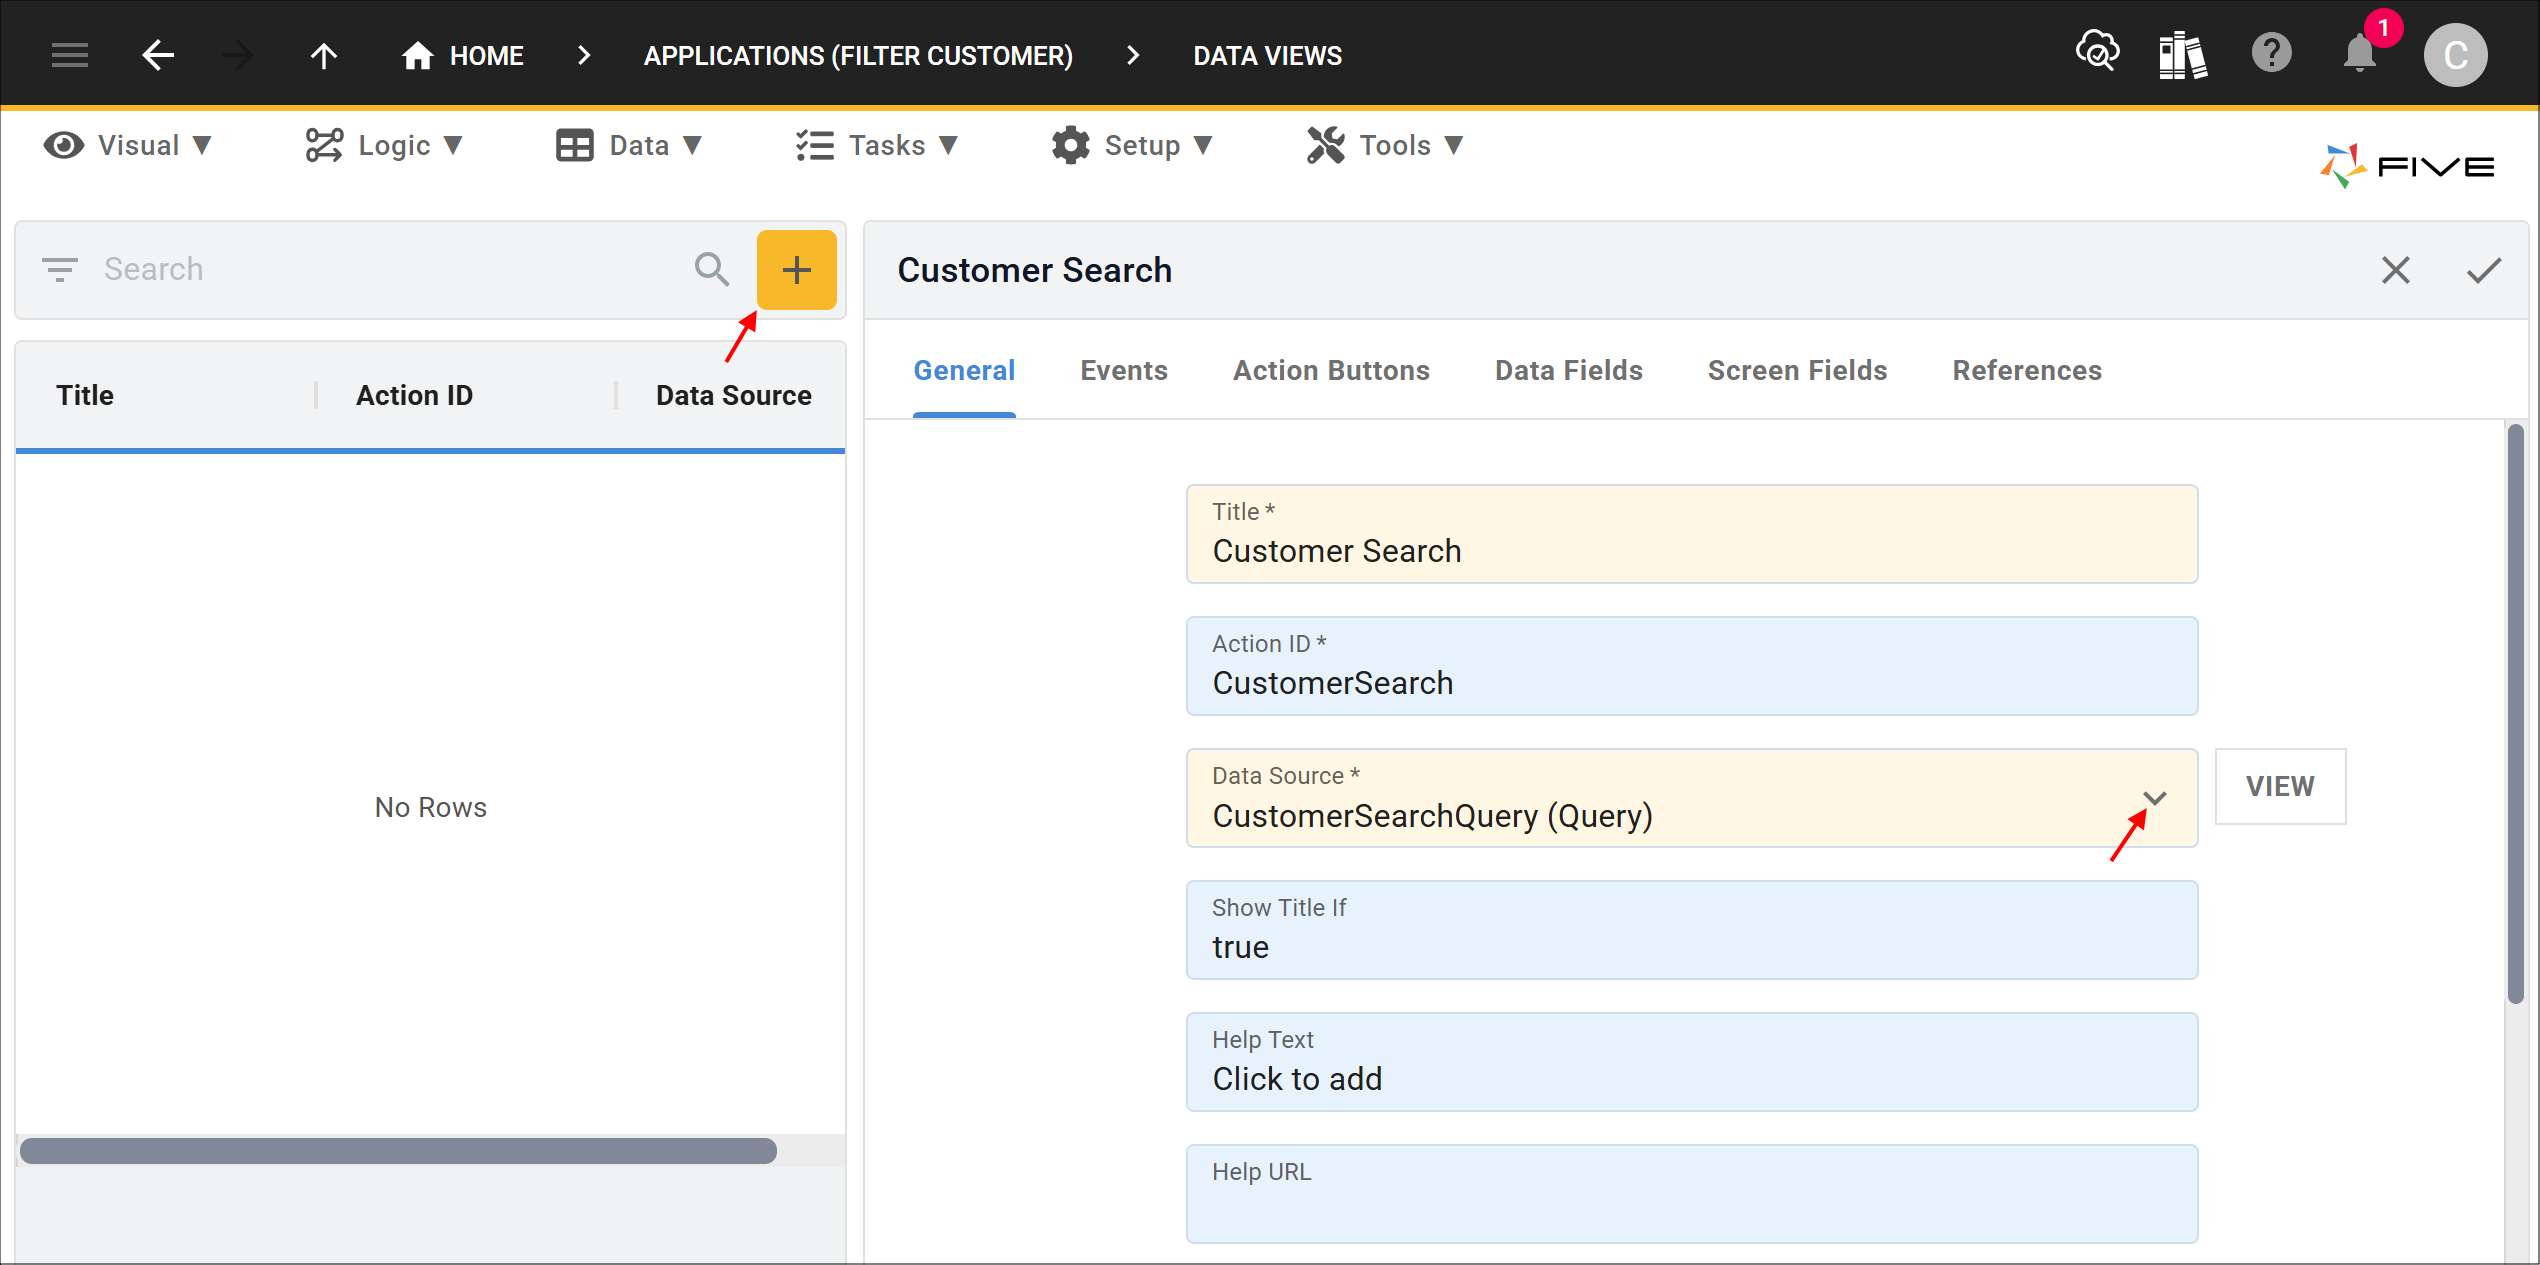Image resolution: width=2540 pixels, height=1265 pixels.
Task: Open the Logic menu
Action: click(x=387, y=144)
